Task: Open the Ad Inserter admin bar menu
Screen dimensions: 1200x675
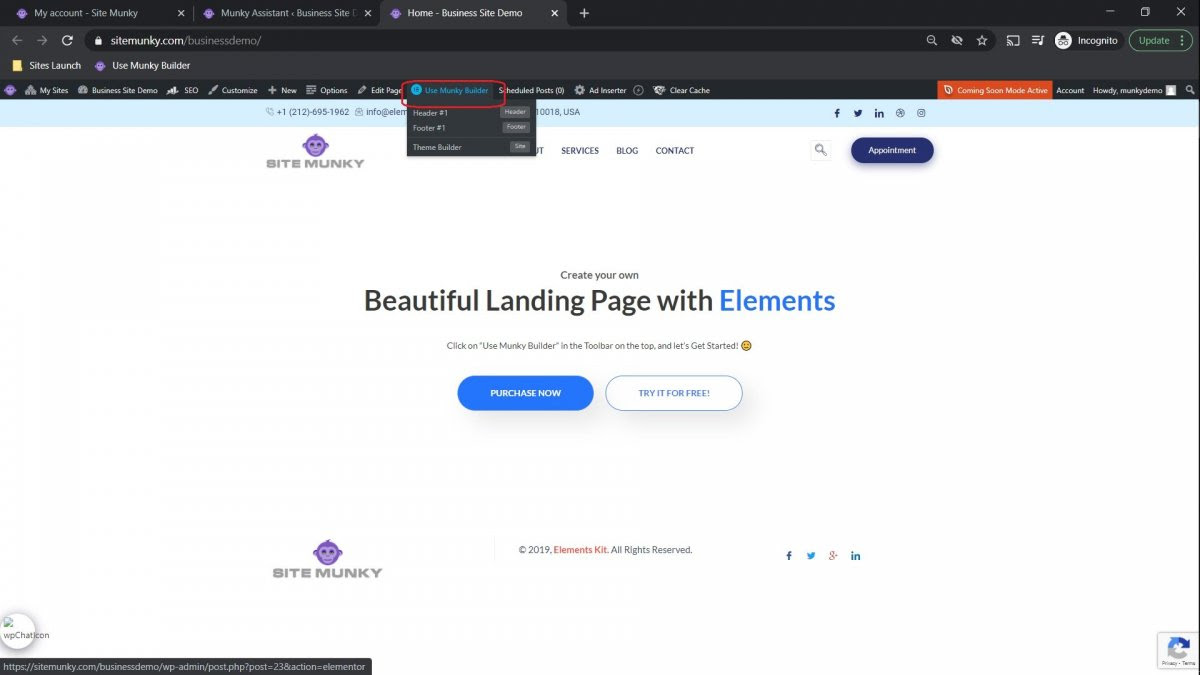Action: coord(601,90)
